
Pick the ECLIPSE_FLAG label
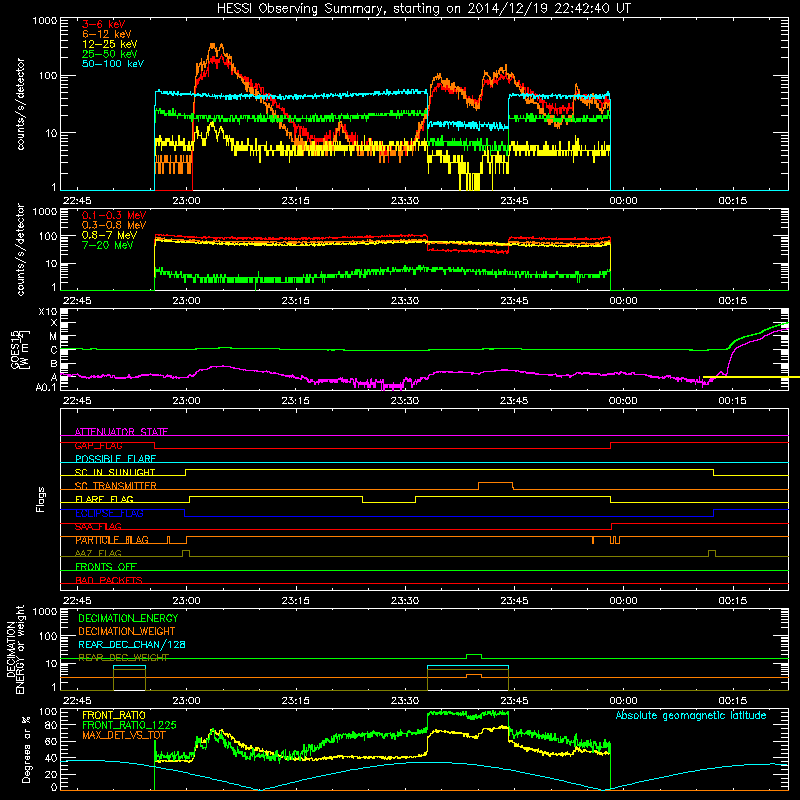(109, 513)
